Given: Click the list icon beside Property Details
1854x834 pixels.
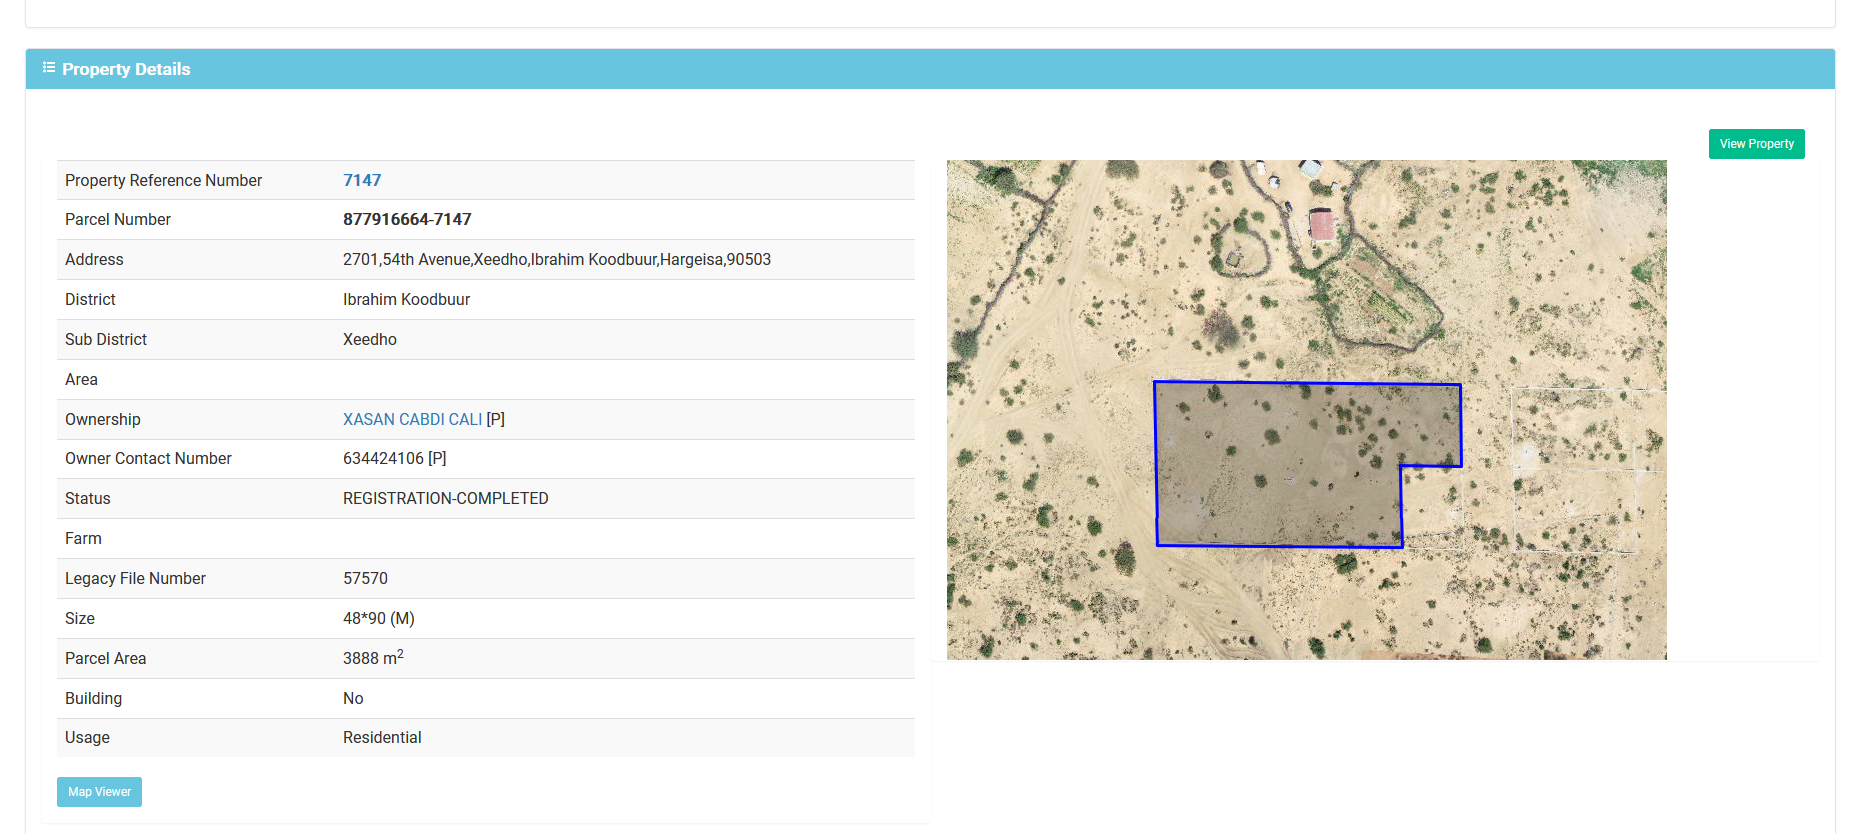Looking at the screenshot, I should (49, 68).
